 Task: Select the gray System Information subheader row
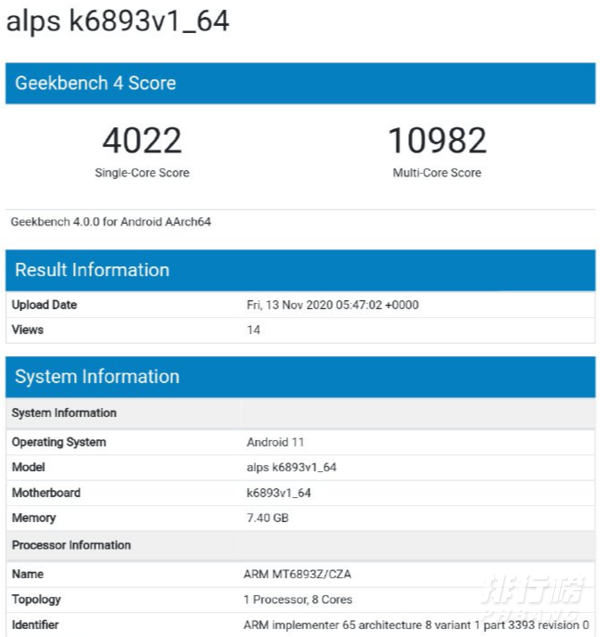point(300,413)
